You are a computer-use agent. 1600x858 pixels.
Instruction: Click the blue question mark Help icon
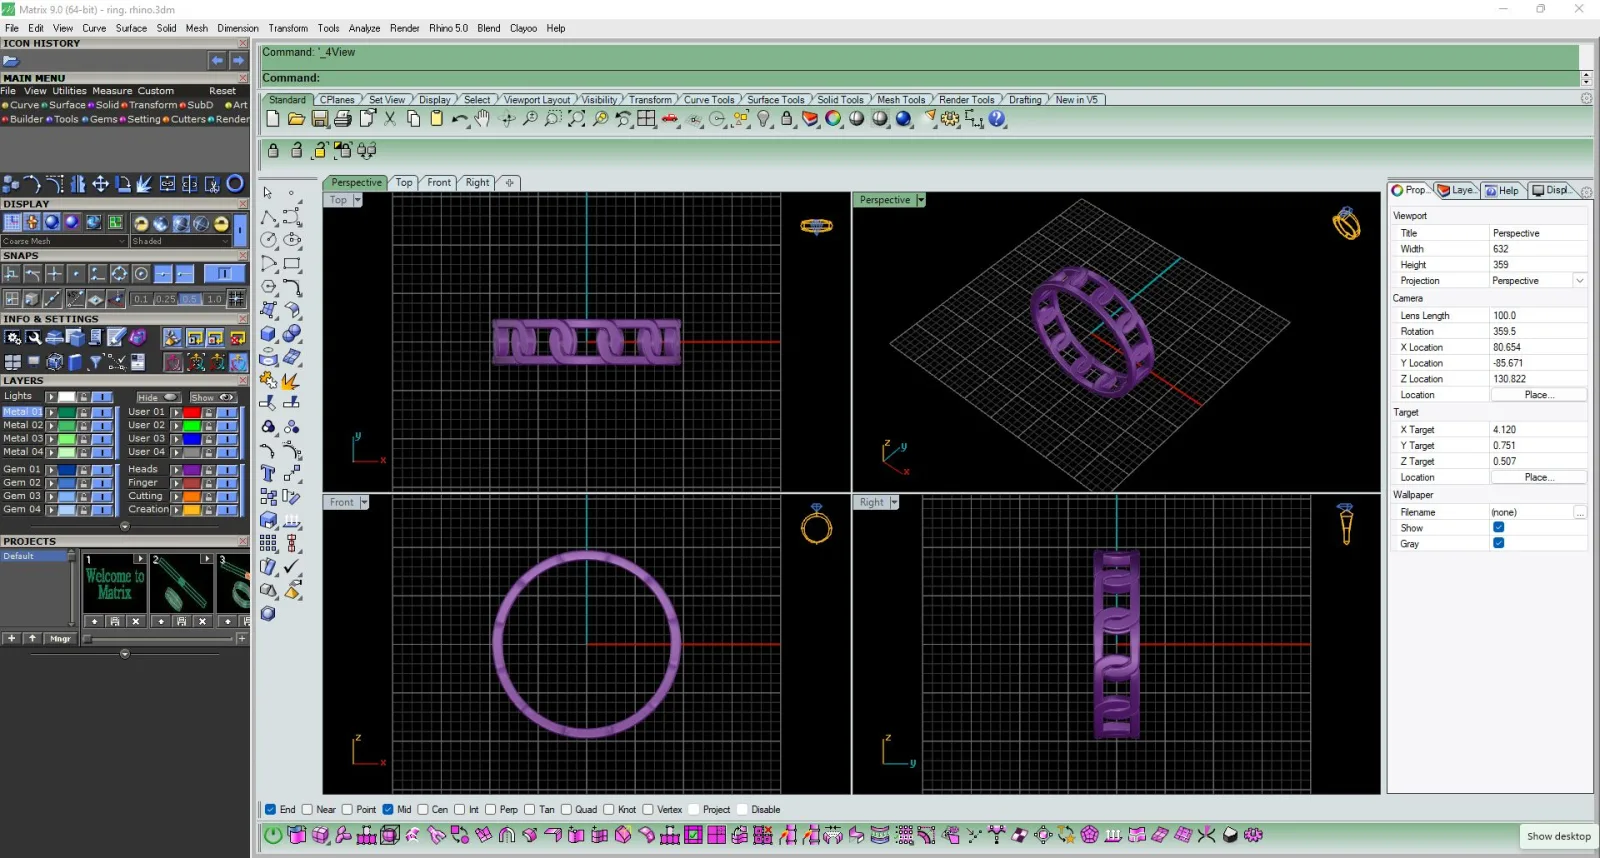point(997,119)
